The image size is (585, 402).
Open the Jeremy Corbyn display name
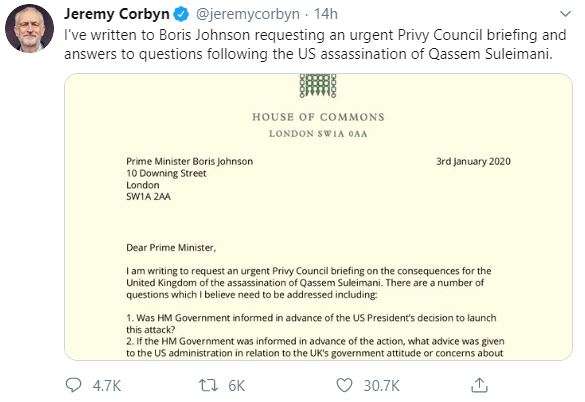pyautogui.click(x=117, y=14)
